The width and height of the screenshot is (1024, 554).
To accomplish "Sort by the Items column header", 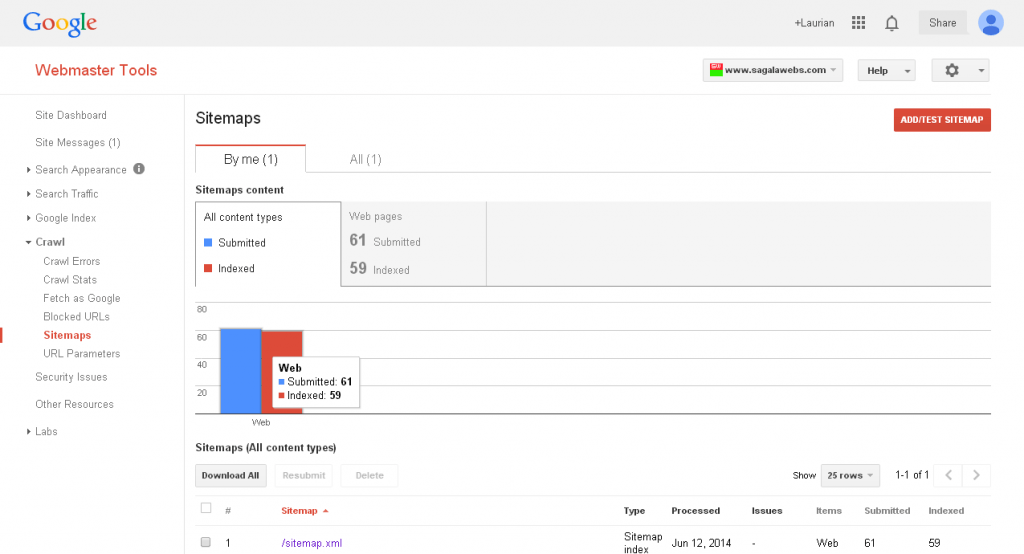I will 829,511.
